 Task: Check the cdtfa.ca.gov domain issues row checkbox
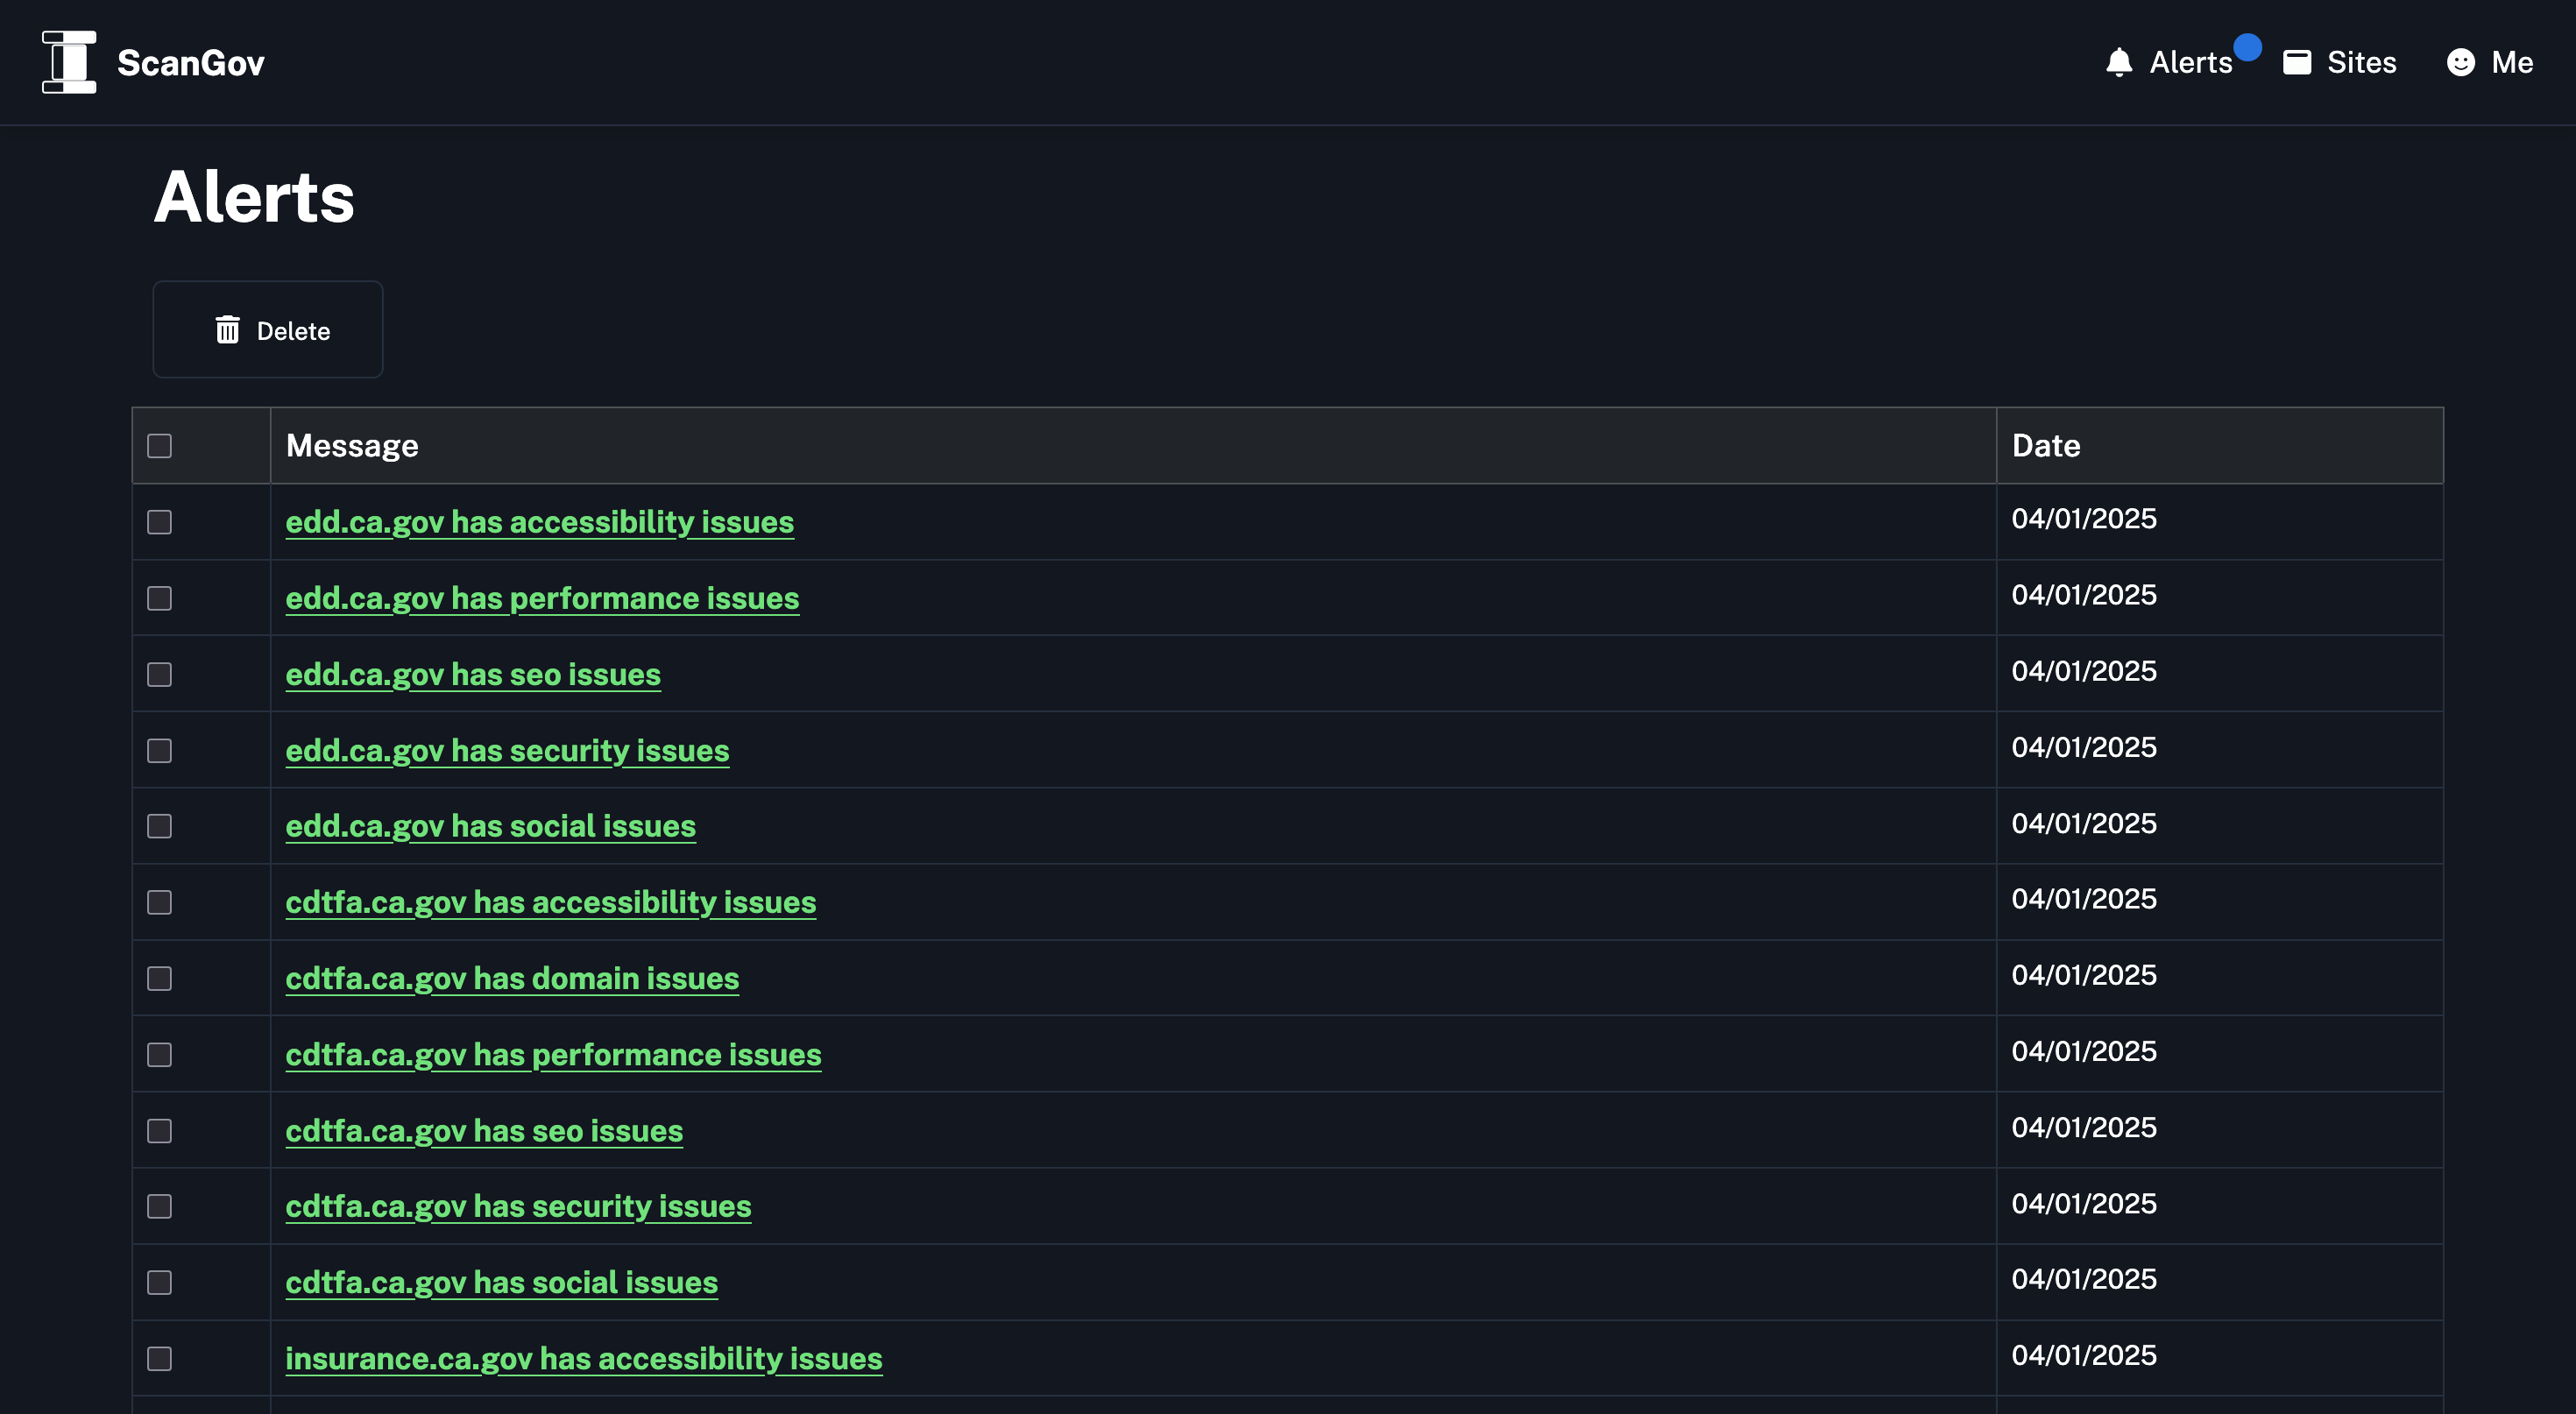(x=160, y=978)
